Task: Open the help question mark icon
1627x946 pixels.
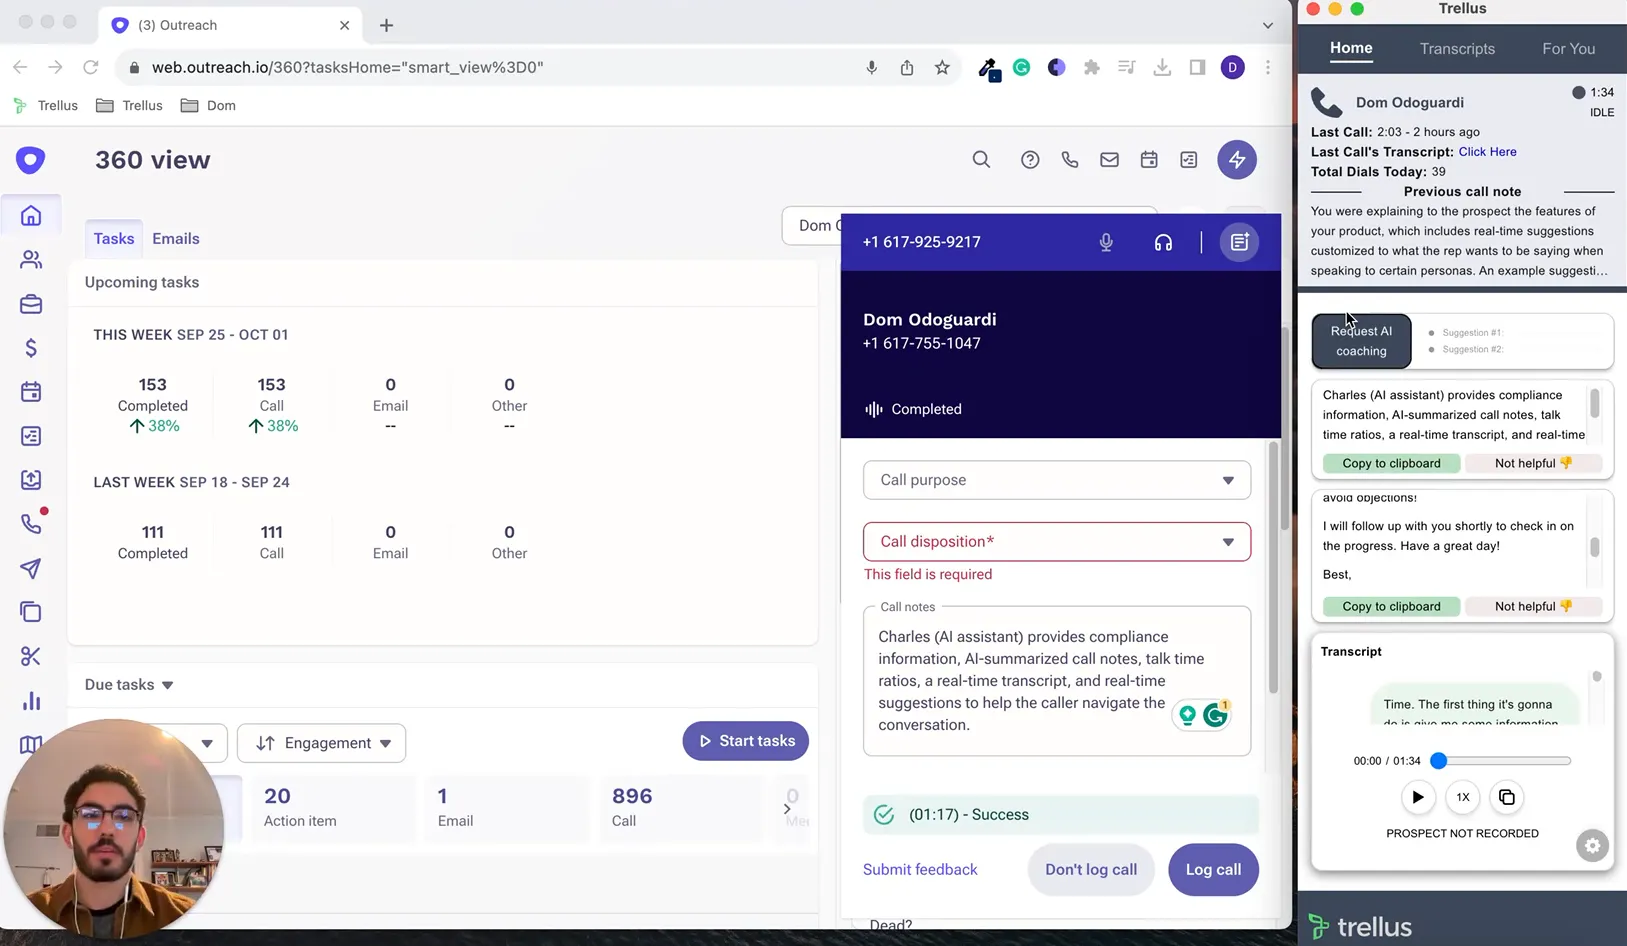Action: point(1030,160)
